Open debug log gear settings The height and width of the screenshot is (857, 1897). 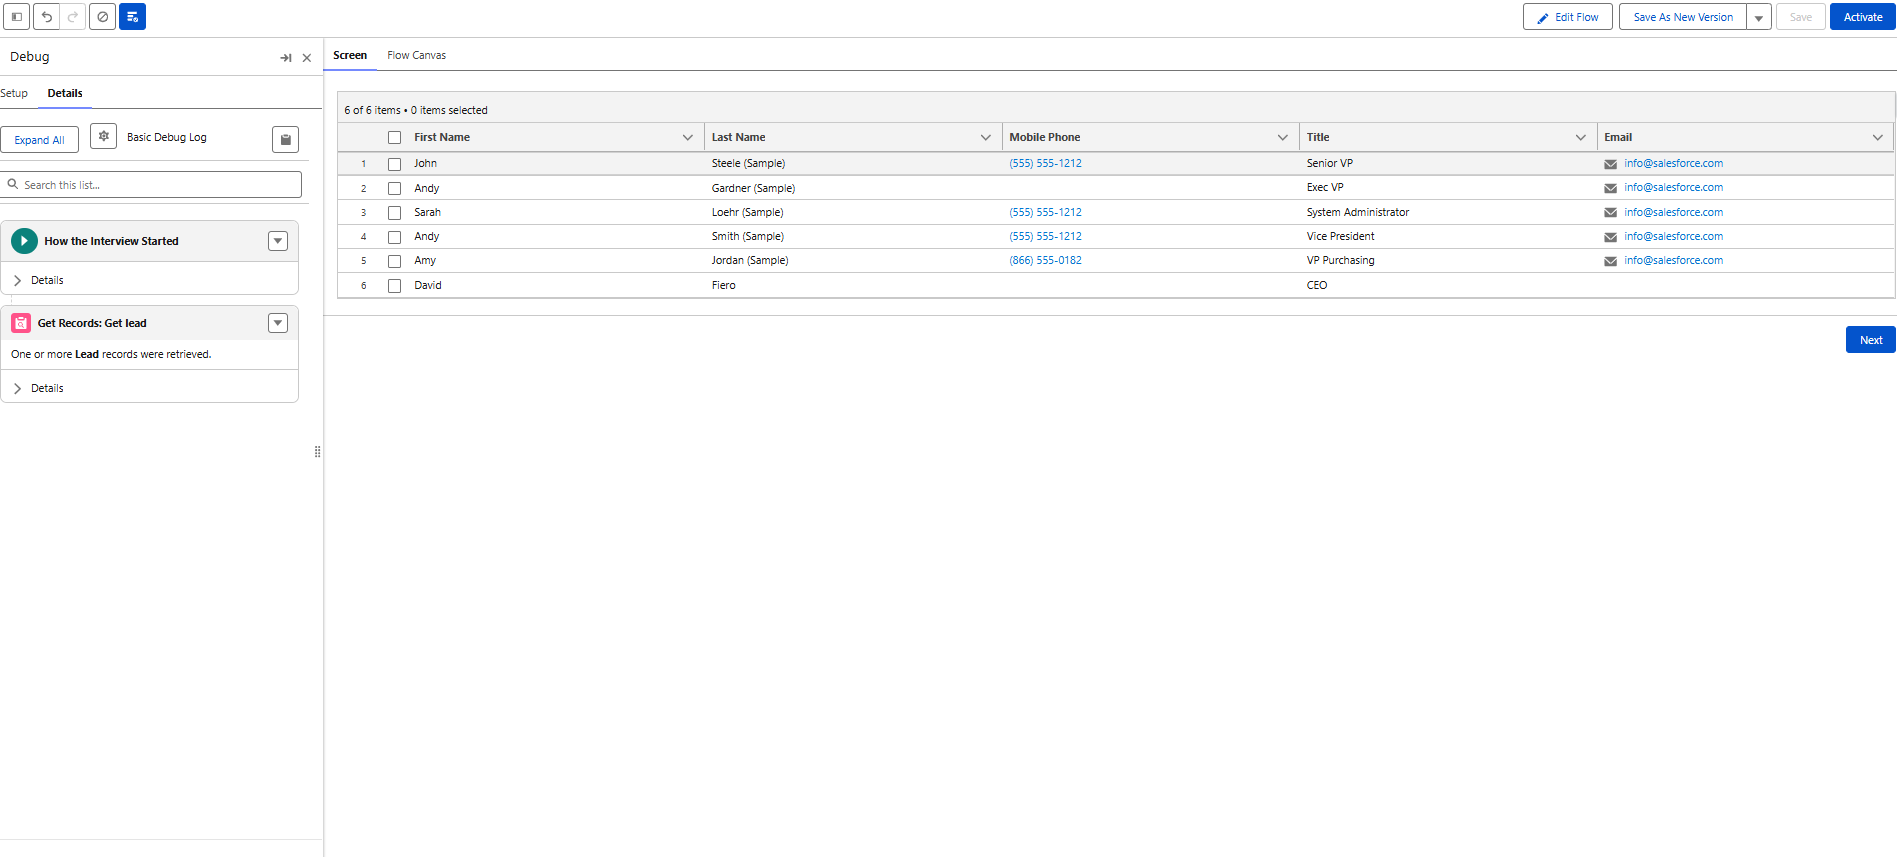[x=104, y=137]
